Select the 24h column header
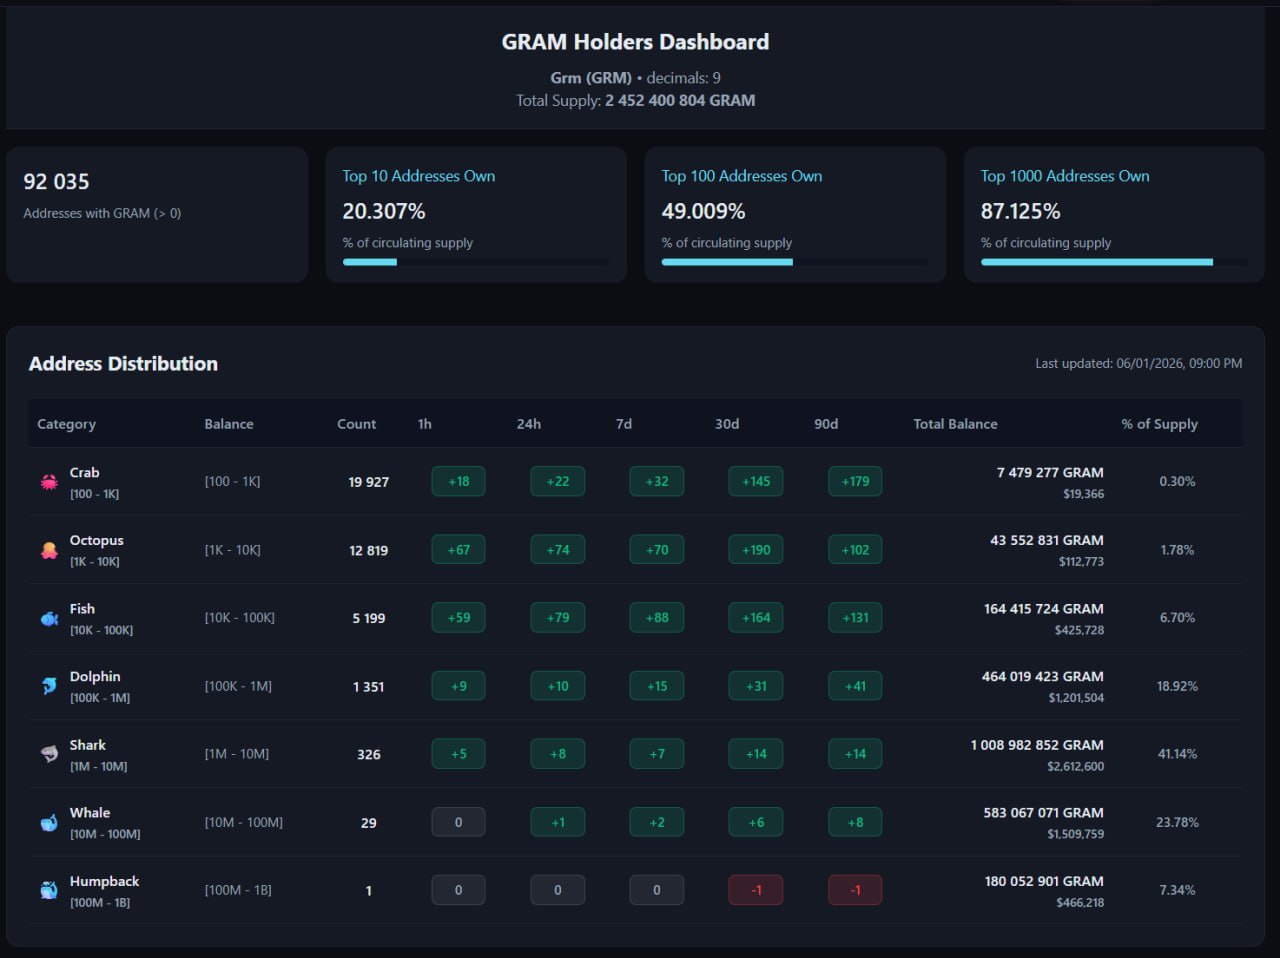The height and width of the screenshot is (958, 1280). click(x=529, y=424)
